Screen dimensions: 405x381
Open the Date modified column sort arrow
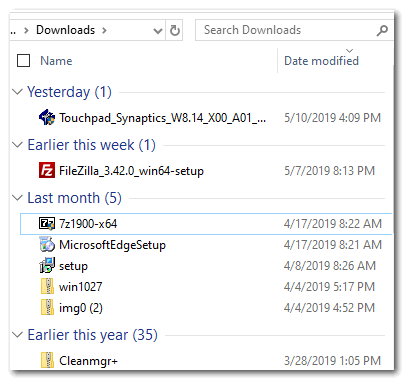click(x=349, y=51)
